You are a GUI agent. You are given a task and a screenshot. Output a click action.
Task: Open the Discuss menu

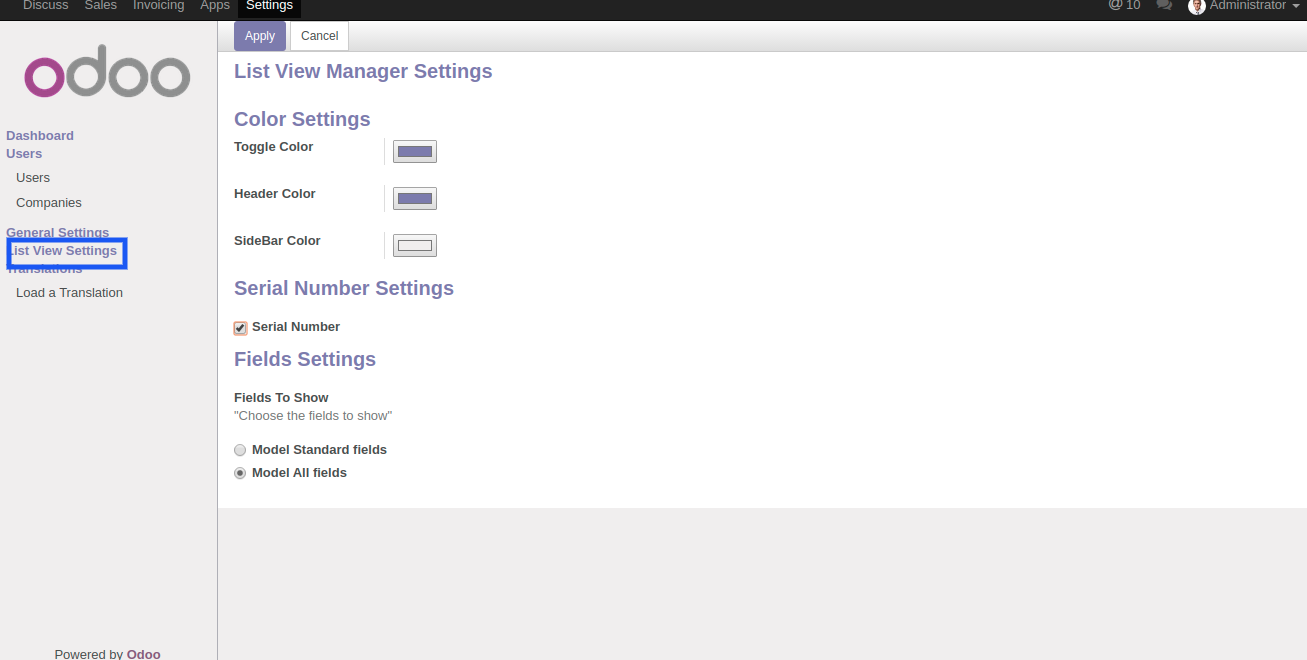pos(45,6)
